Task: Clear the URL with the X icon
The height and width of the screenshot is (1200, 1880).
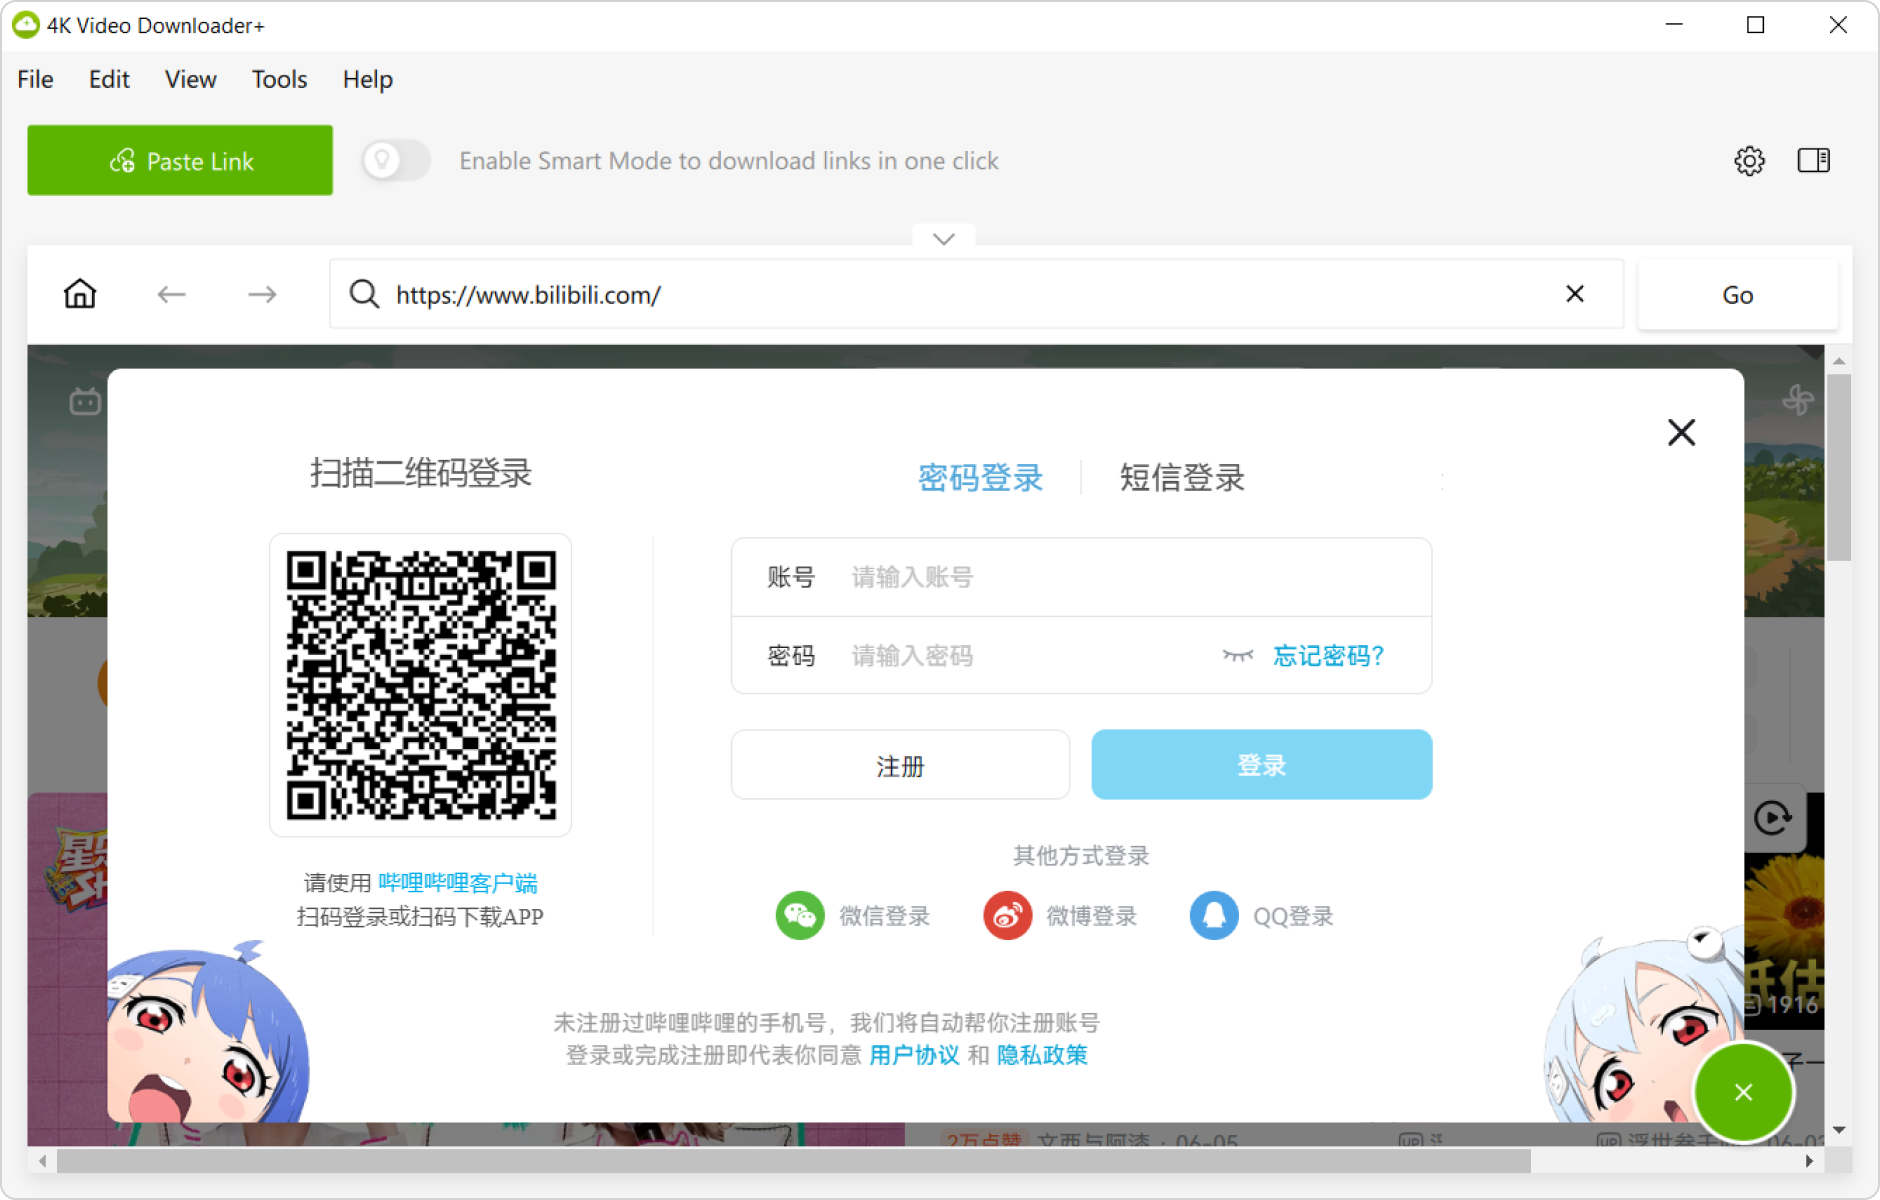Action: point(1575,294)
